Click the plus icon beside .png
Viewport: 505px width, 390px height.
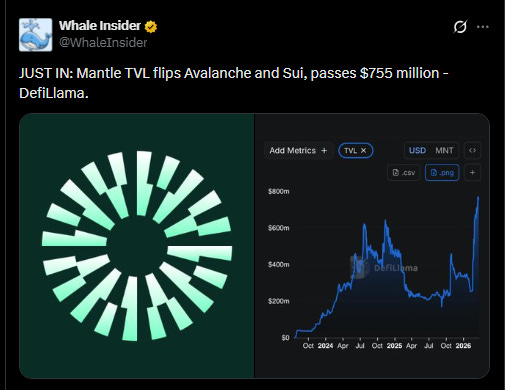click(472, 172)
